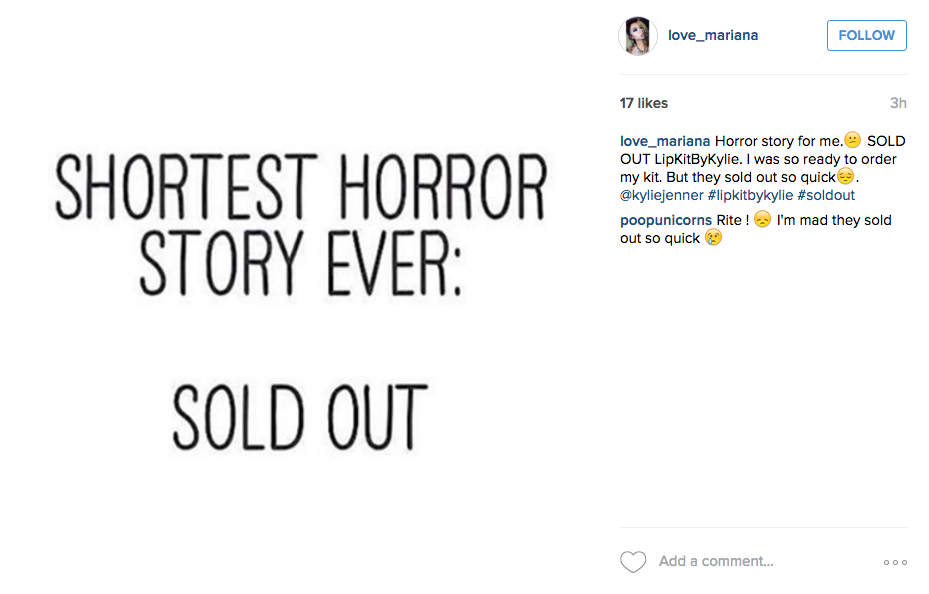Open the #lipkitbykylie hashtag
The width and height of the screenshot is (929, 594).
(750, 195)
